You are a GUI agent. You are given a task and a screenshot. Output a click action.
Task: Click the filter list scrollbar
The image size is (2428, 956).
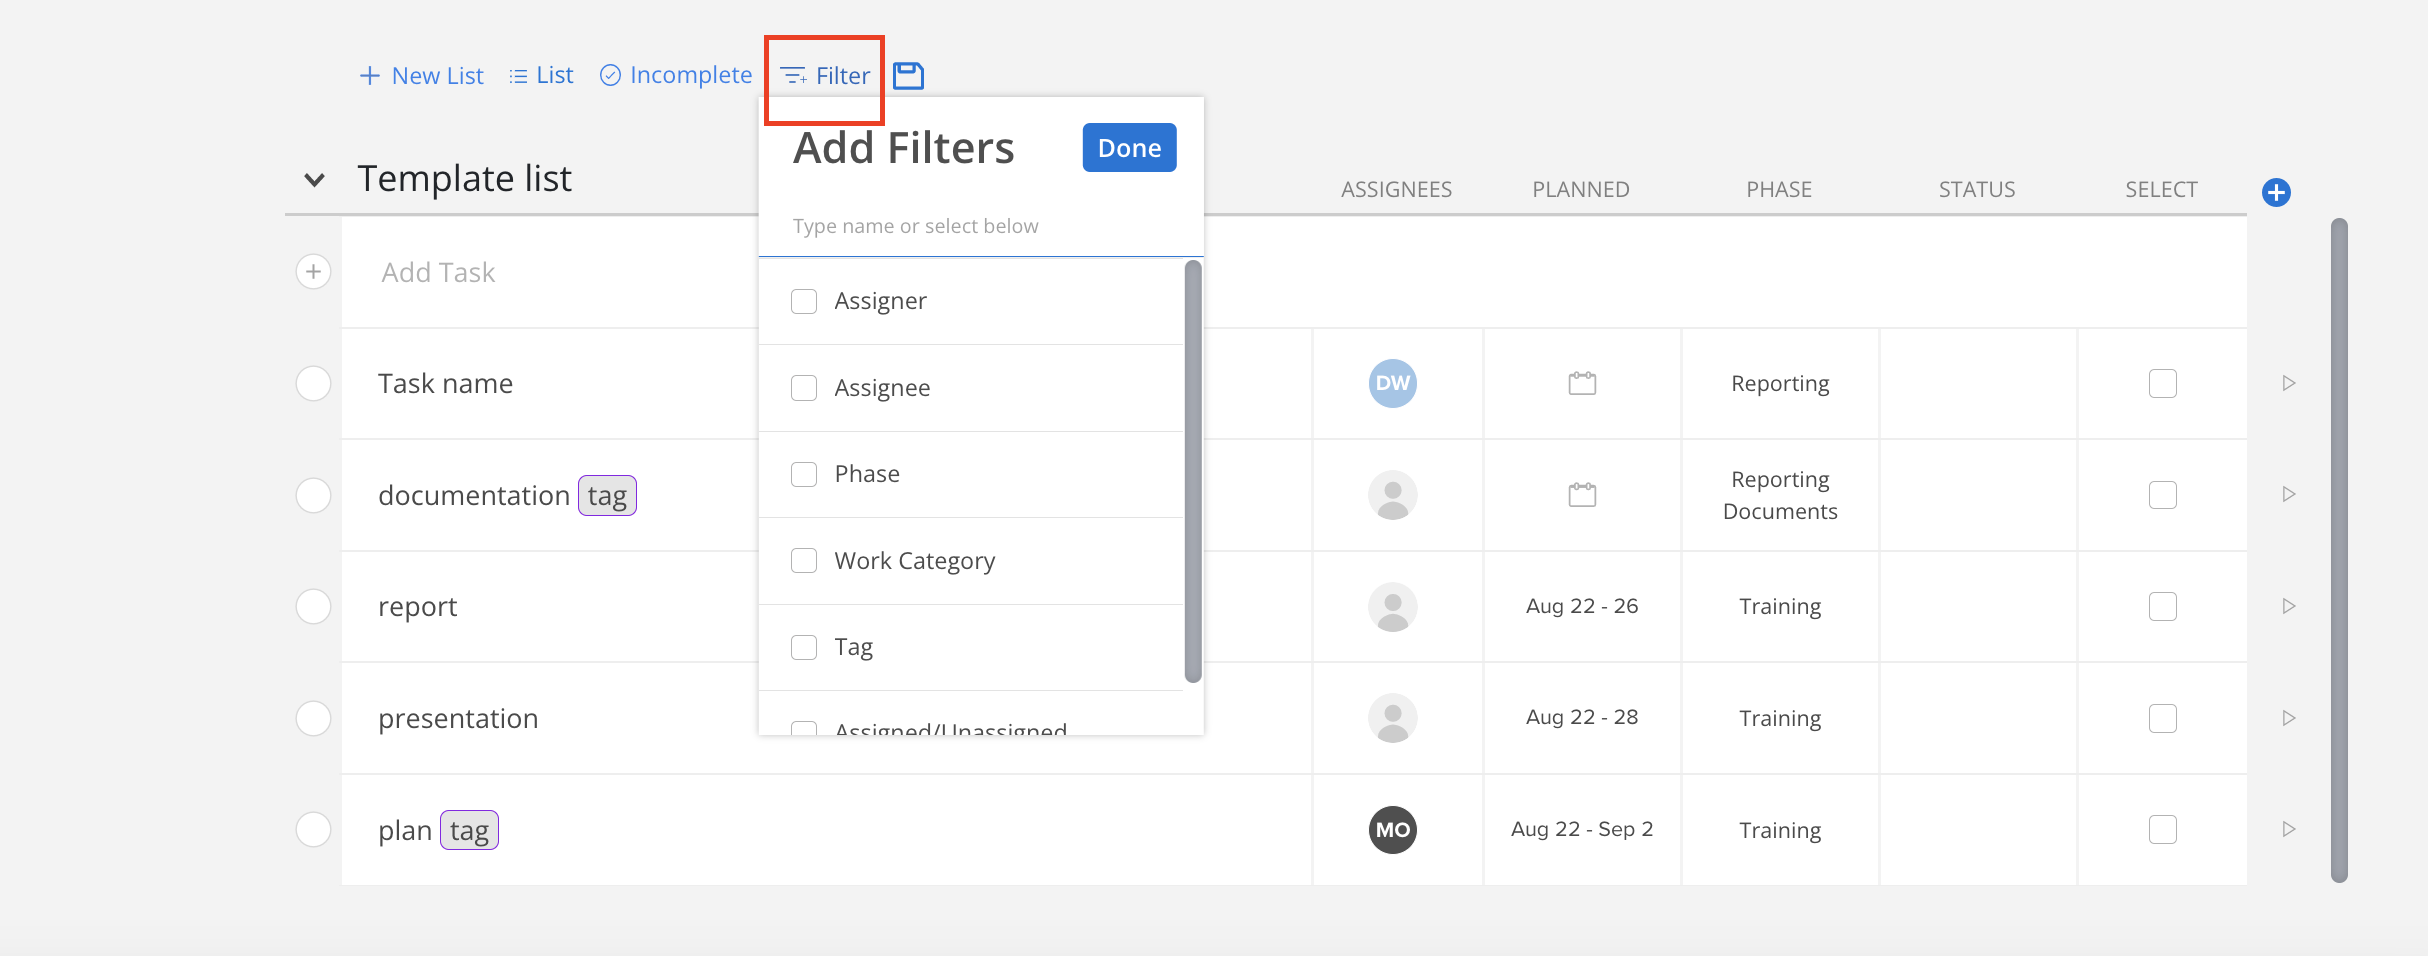point(1192,470)
